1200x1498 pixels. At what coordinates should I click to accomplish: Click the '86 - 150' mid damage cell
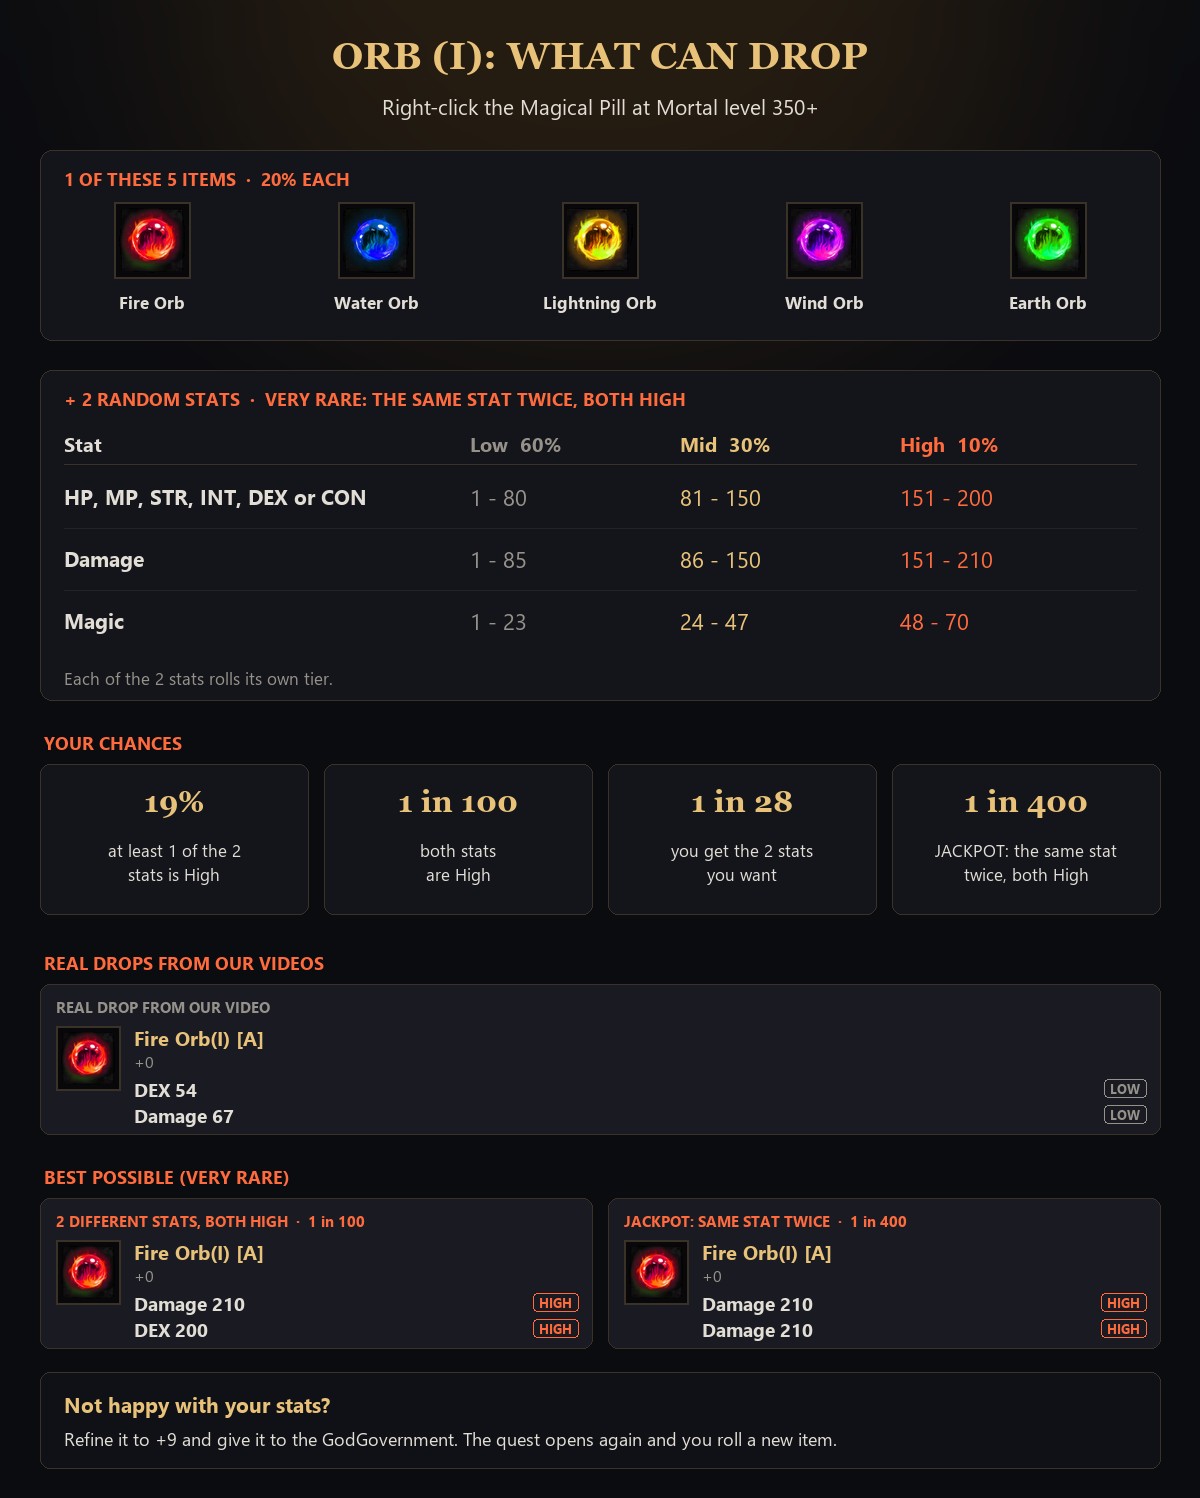coord(720,560)
